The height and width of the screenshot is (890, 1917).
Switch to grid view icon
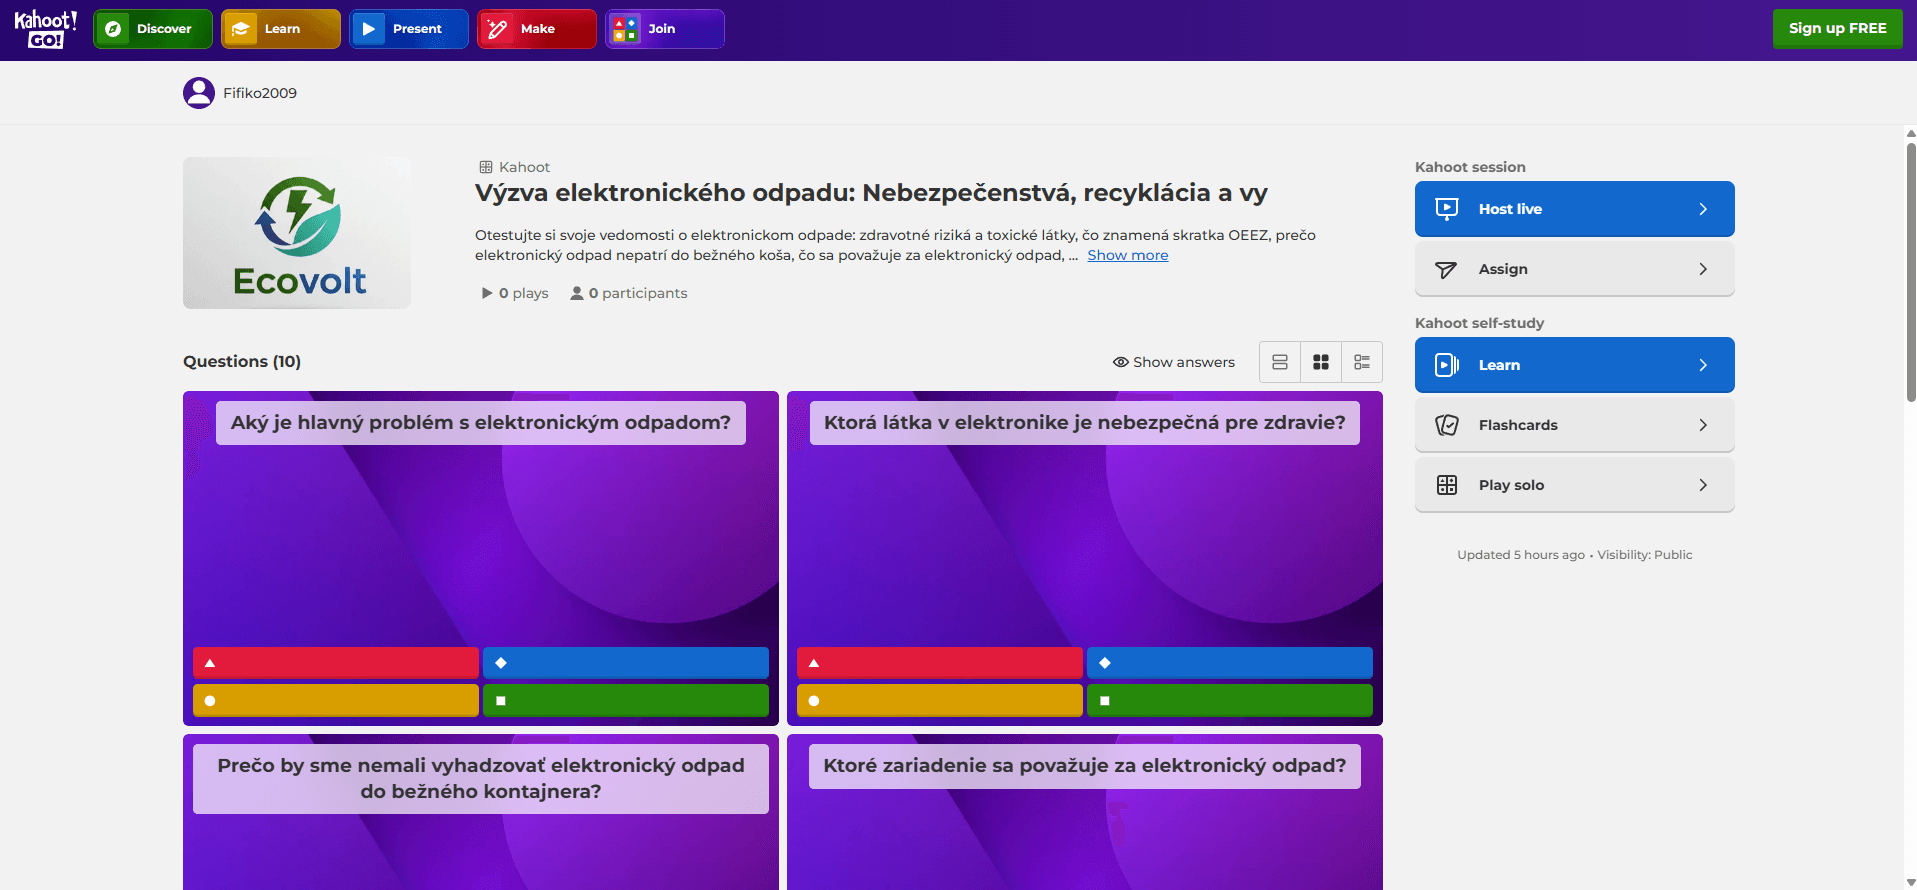1321,362
